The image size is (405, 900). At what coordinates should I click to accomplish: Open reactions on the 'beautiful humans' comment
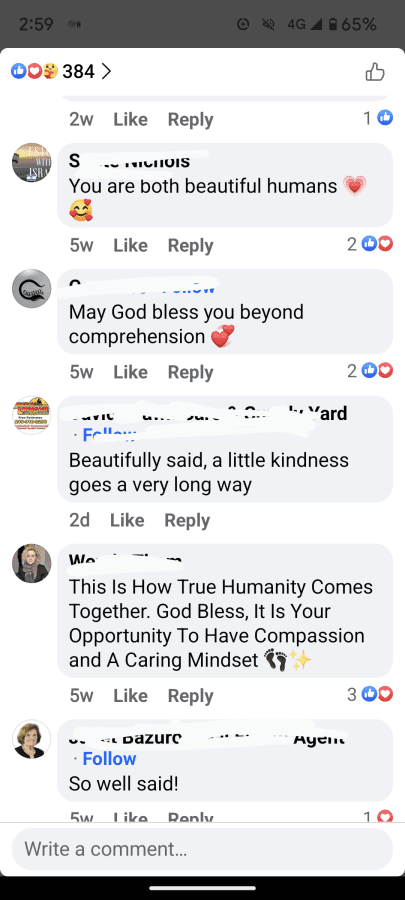pos(370,245)
